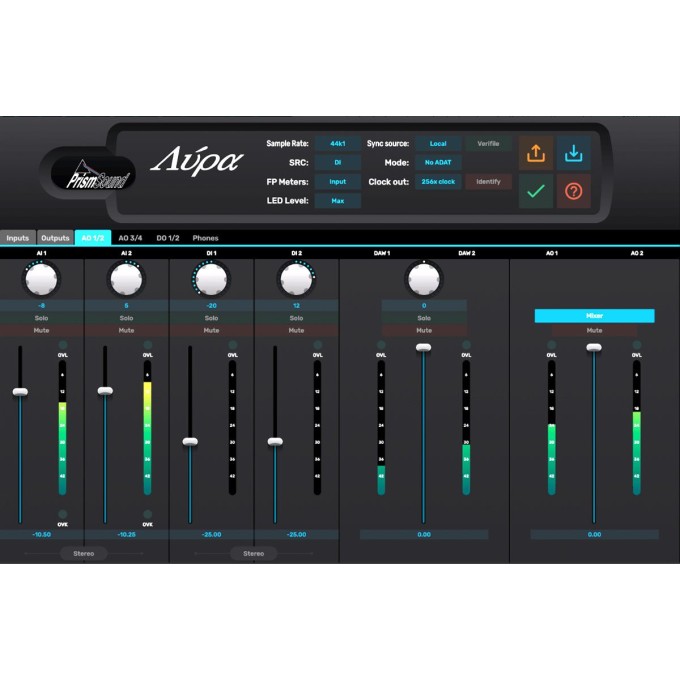Viewport: 680px width, 680px height.
Task: Select the AO 1/2 mixer tab
Action: coord(93,238)
